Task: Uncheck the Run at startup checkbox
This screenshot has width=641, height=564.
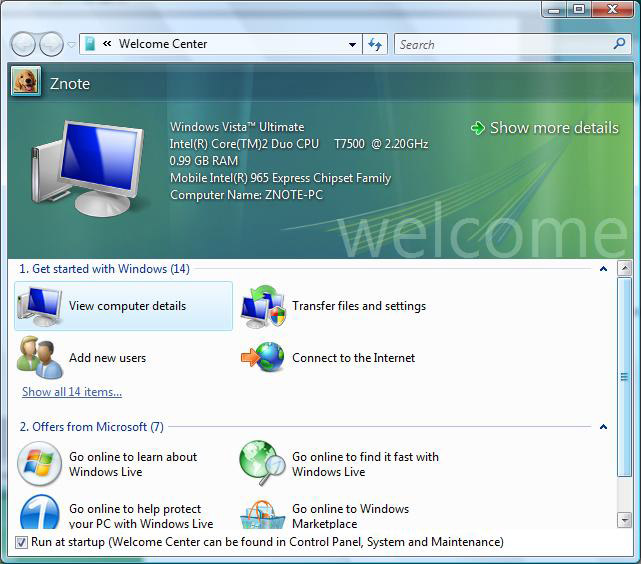Action: pos(22,542)
